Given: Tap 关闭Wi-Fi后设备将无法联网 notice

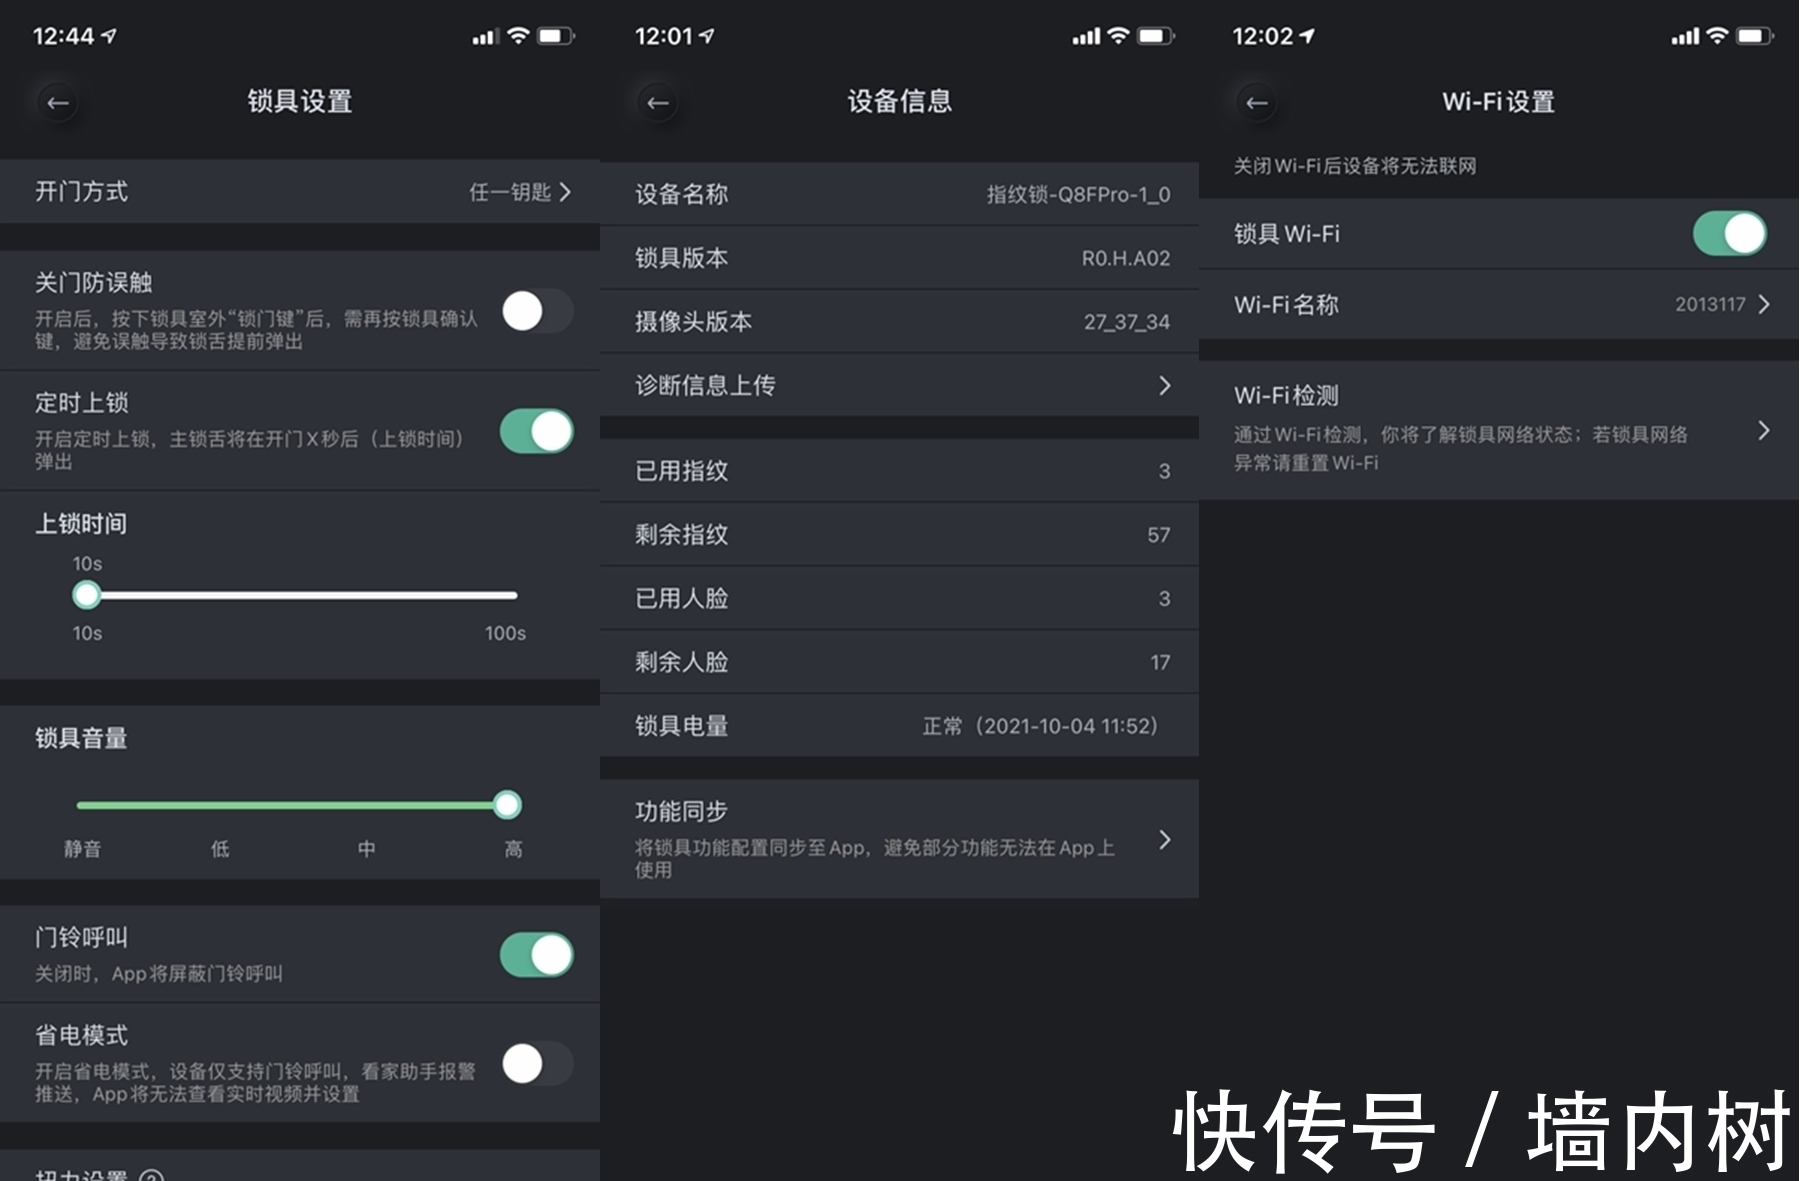Looking at the screenshot, I should (1355, 166).
